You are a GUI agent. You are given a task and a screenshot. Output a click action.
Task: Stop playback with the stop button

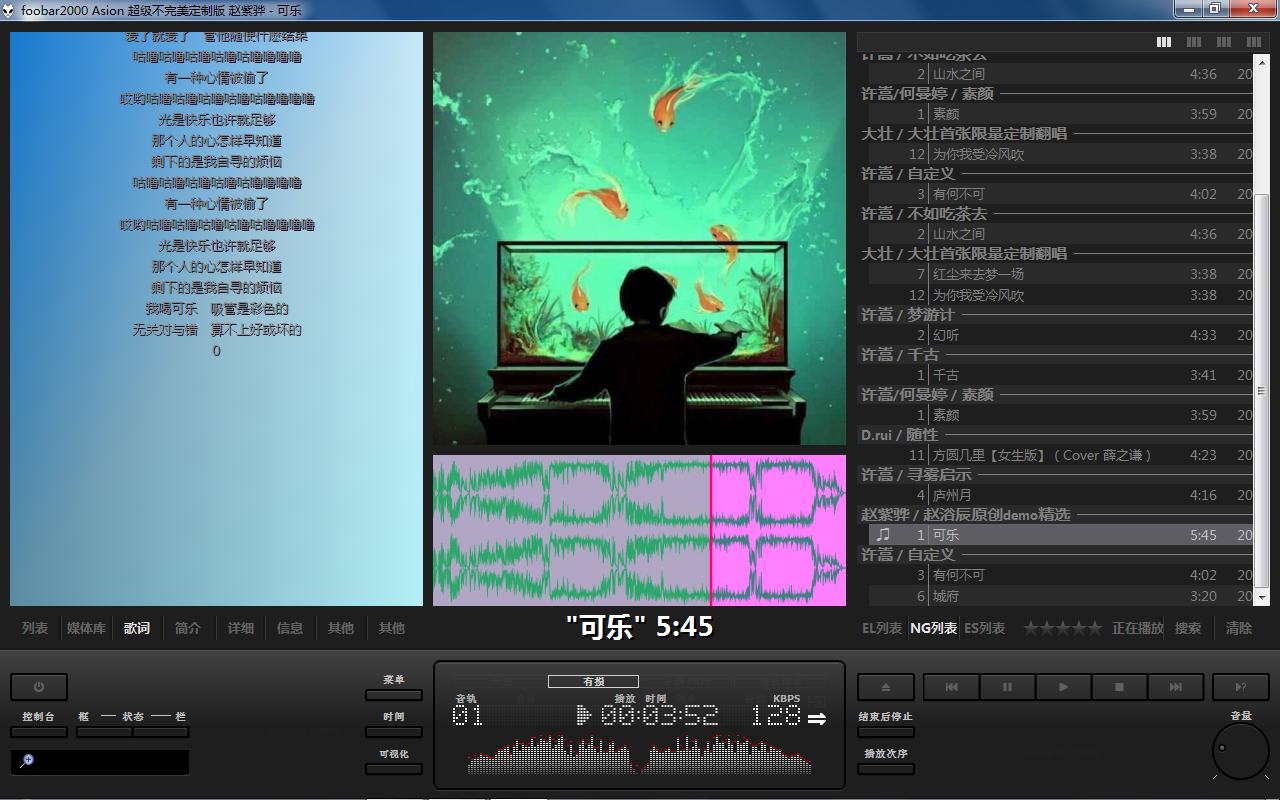click(1120, 687)
